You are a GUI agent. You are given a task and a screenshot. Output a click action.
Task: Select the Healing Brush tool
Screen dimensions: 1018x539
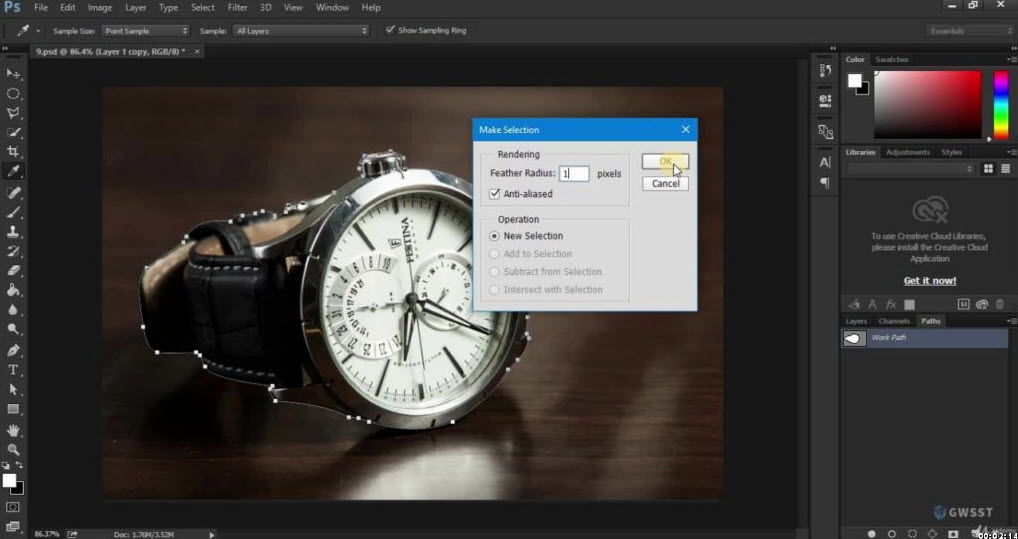click(x=12, y=192)
